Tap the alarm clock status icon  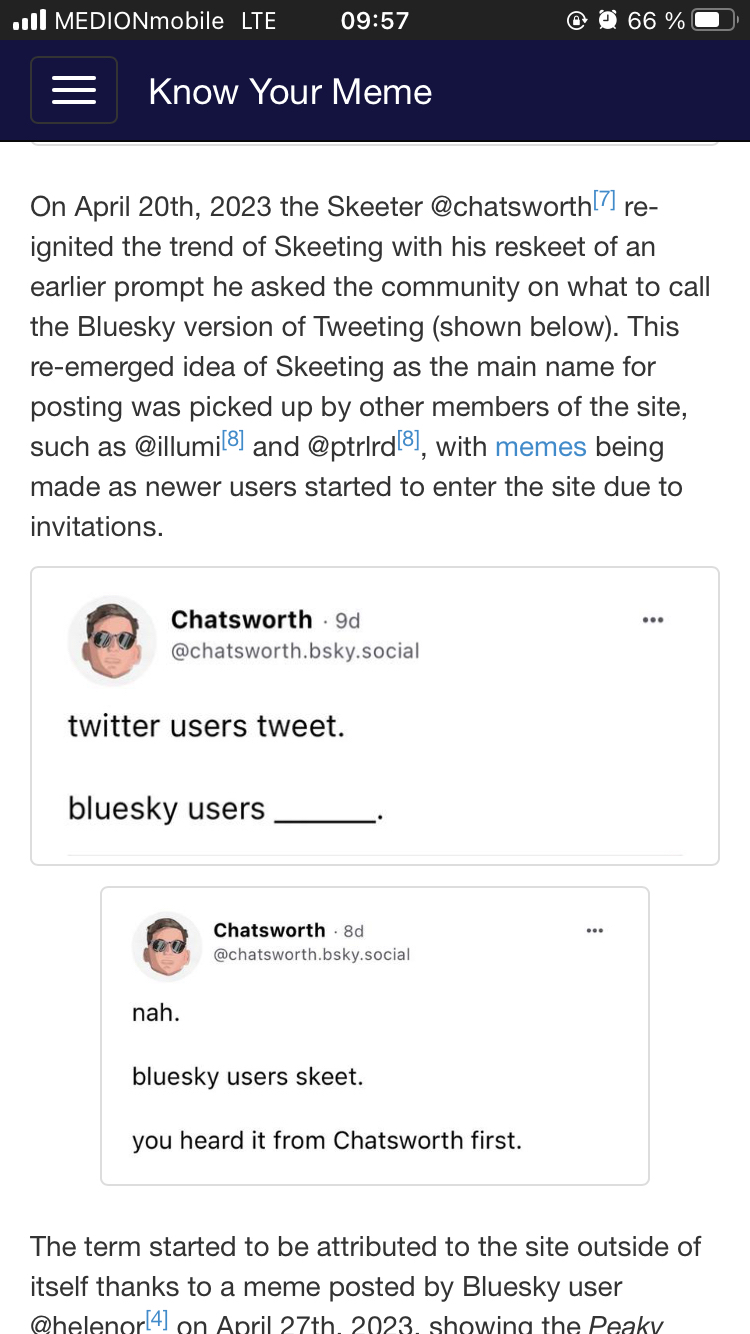[x=607, y=20]
